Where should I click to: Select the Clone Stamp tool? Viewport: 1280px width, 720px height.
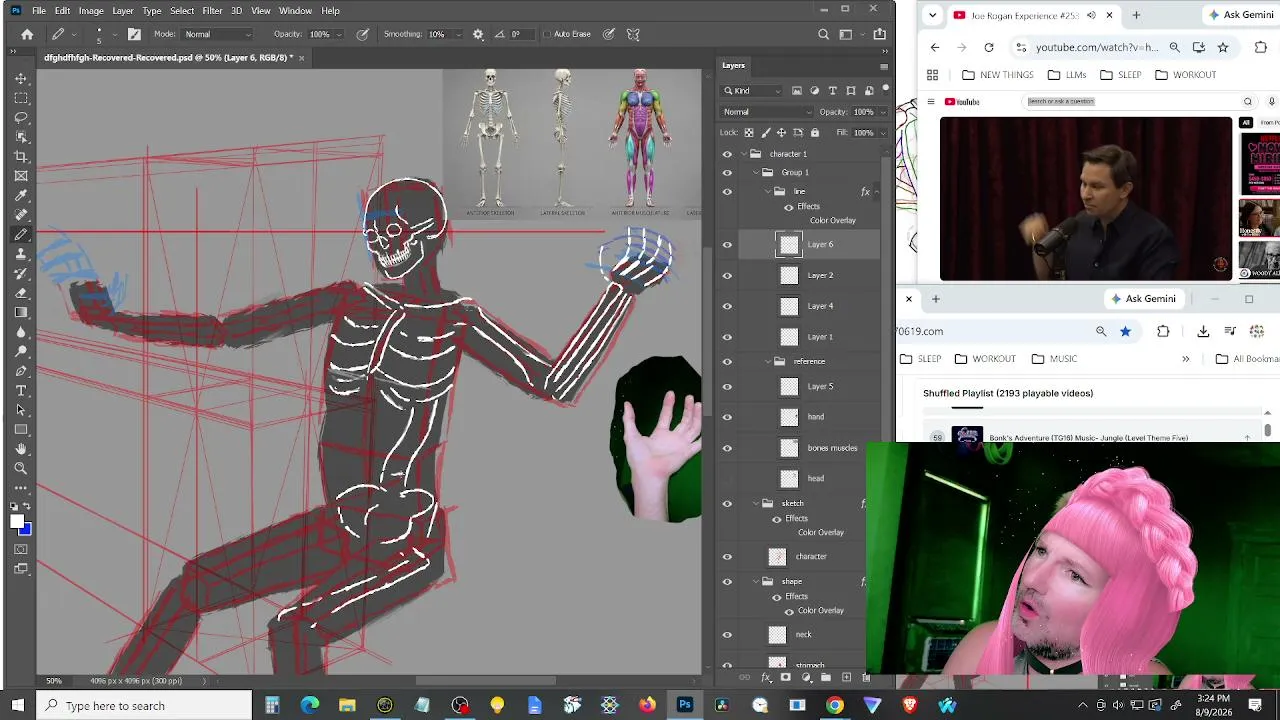pyautogui.click(x=21, y=254)
